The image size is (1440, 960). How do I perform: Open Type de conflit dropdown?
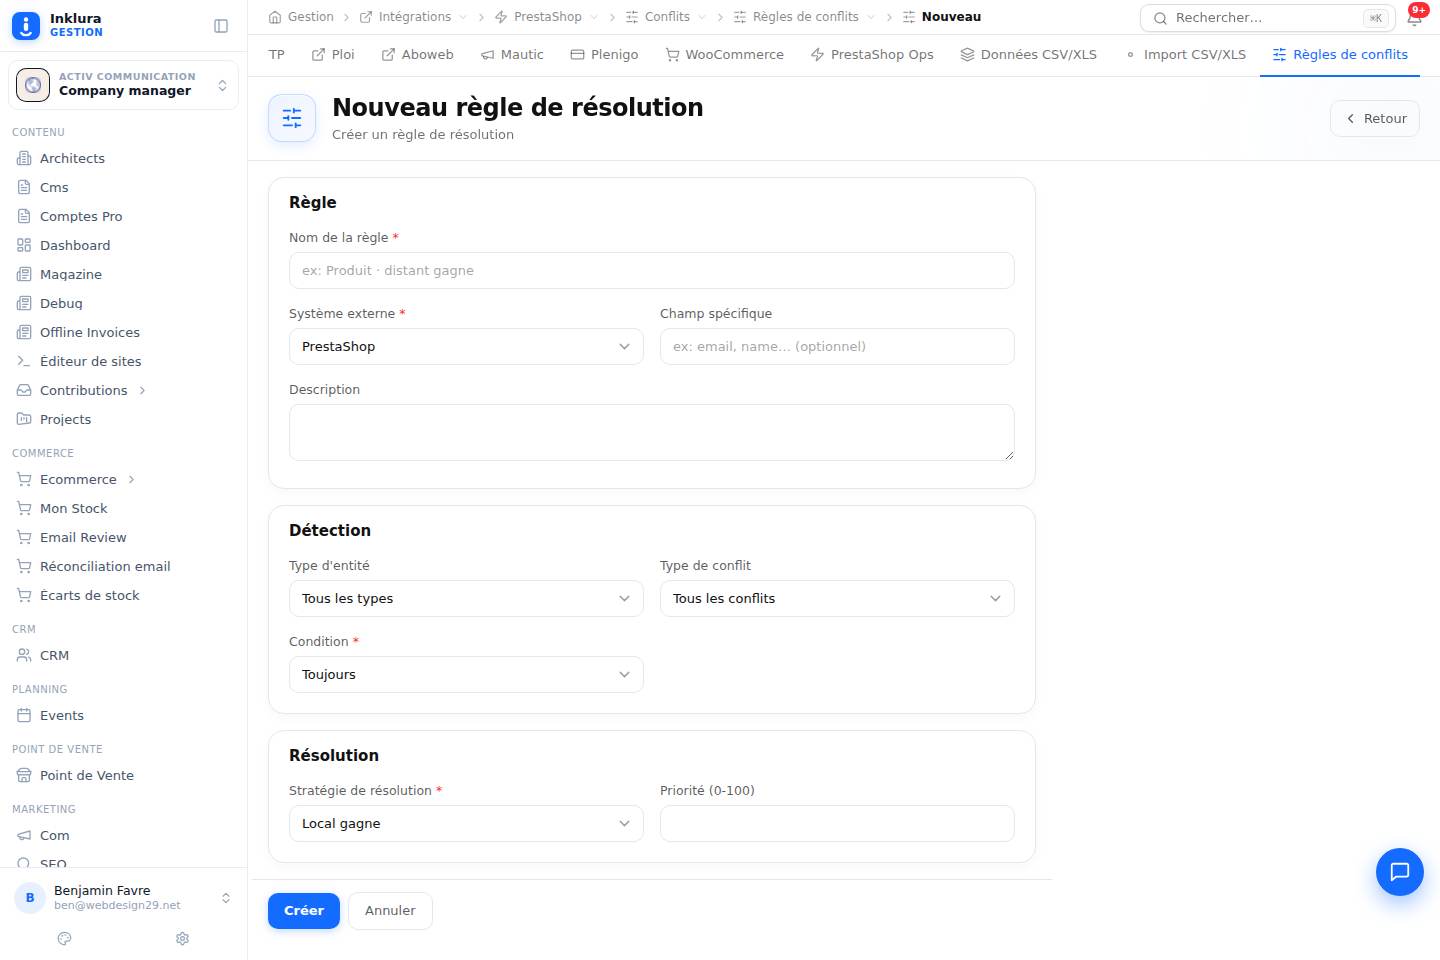[x=837, y=598]
